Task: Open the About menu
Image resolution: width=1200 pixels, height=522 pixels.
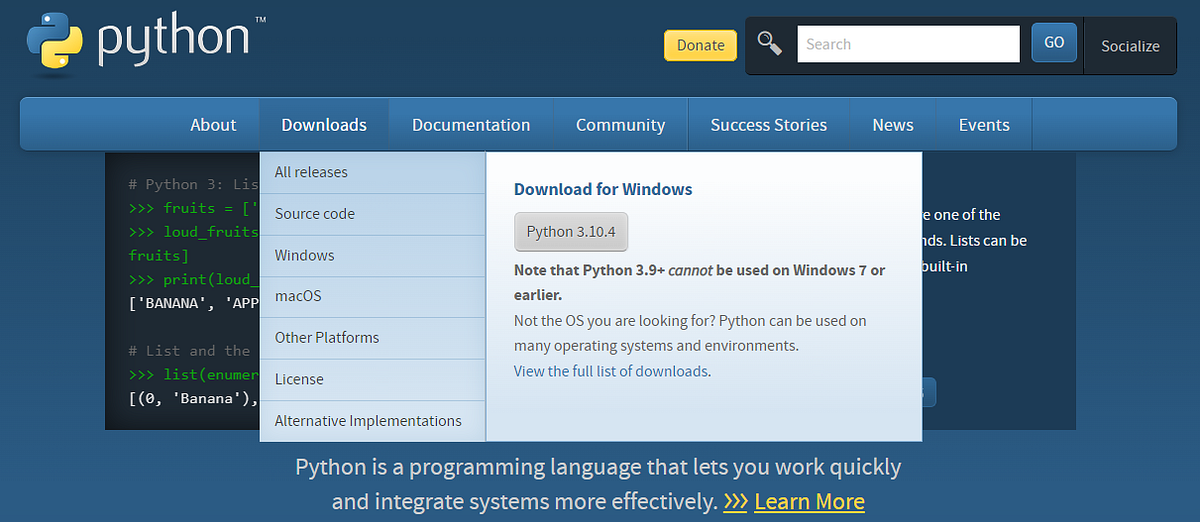Action: point(213,125)
